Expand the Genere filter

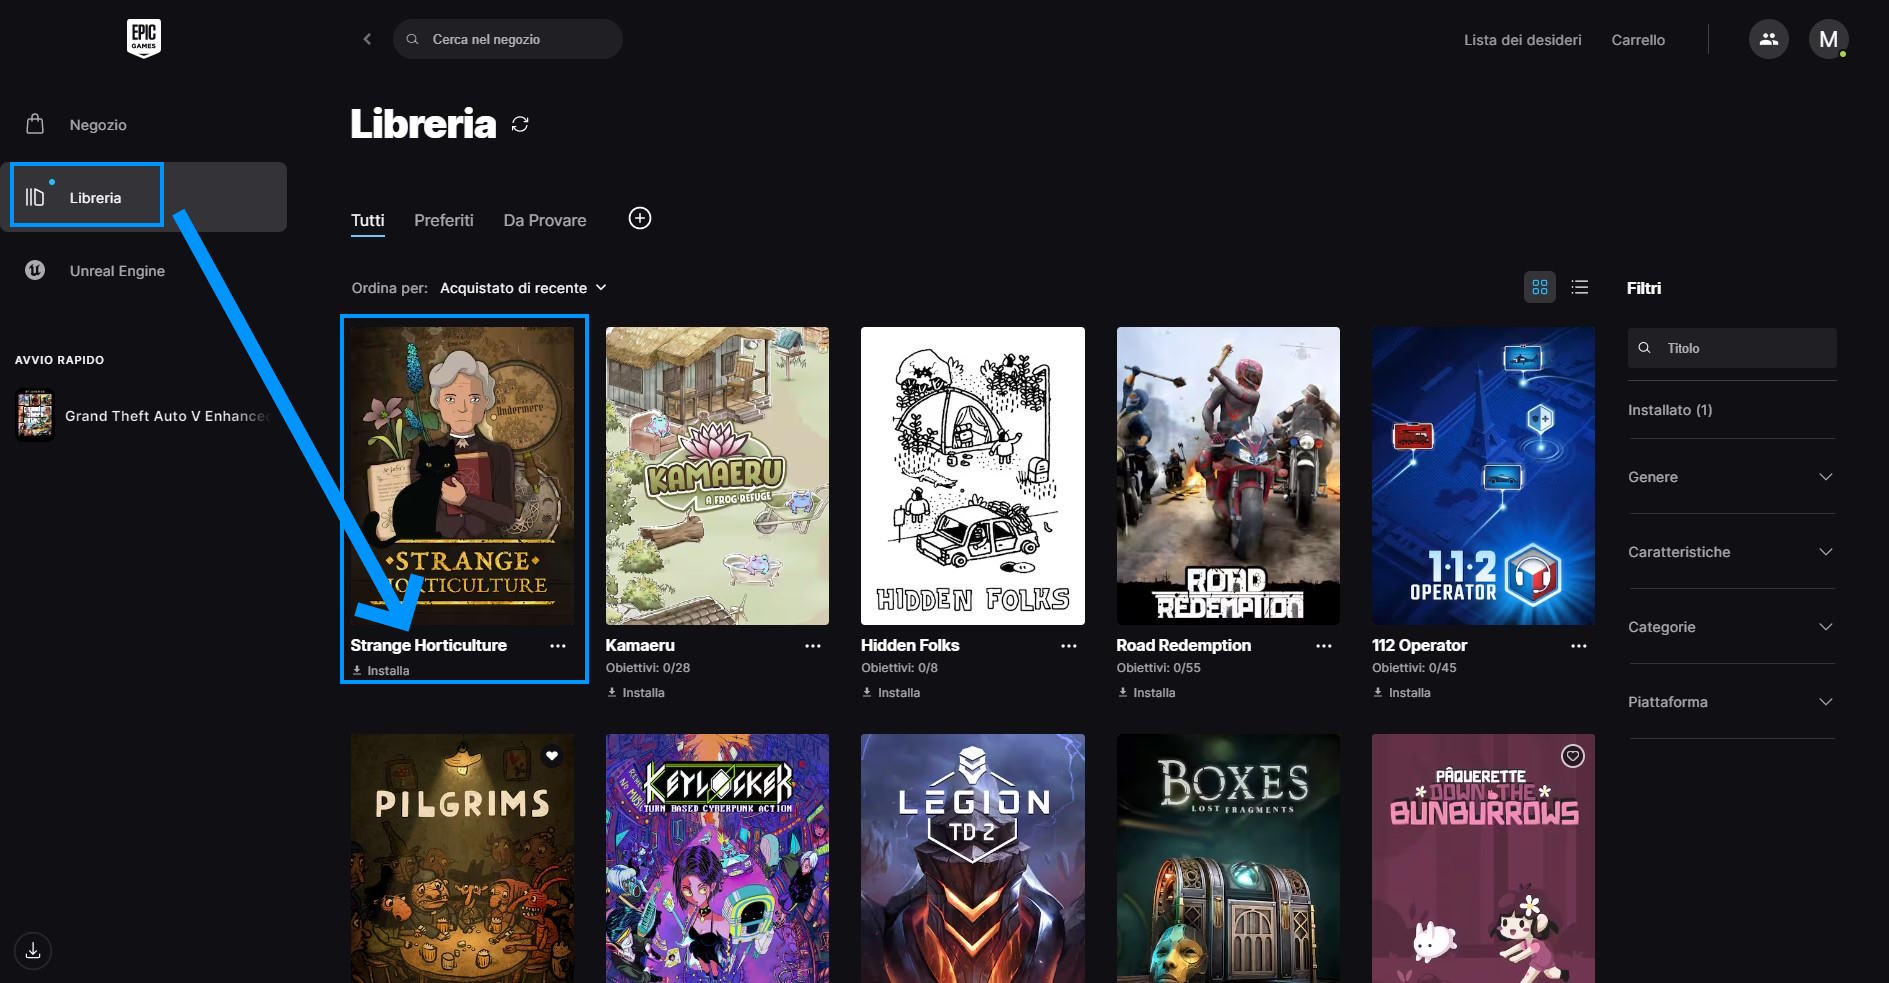1732,477
